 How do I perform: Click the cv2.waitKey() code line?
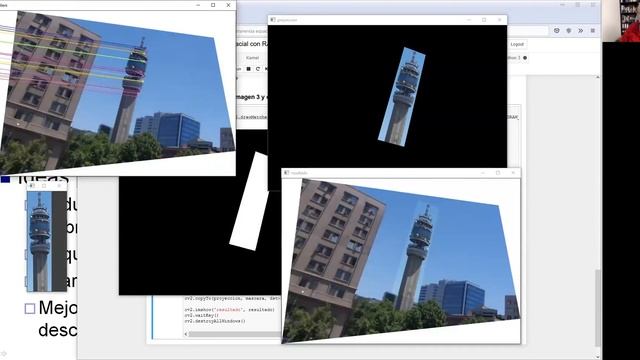[201, 316]
